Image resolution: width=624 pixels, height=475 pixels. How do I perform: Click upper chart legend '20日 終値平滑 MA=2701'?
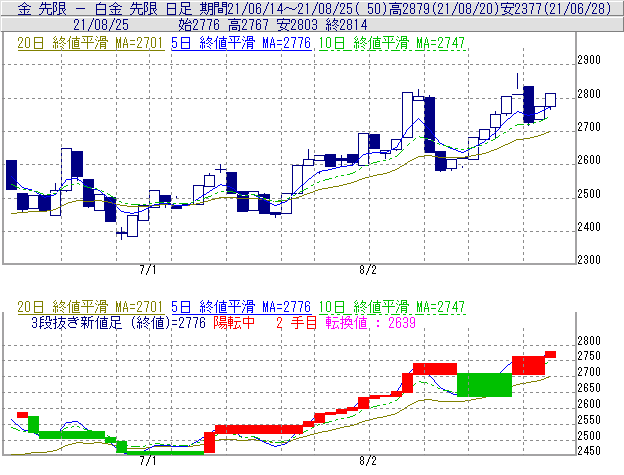click(x=90, y=43)
